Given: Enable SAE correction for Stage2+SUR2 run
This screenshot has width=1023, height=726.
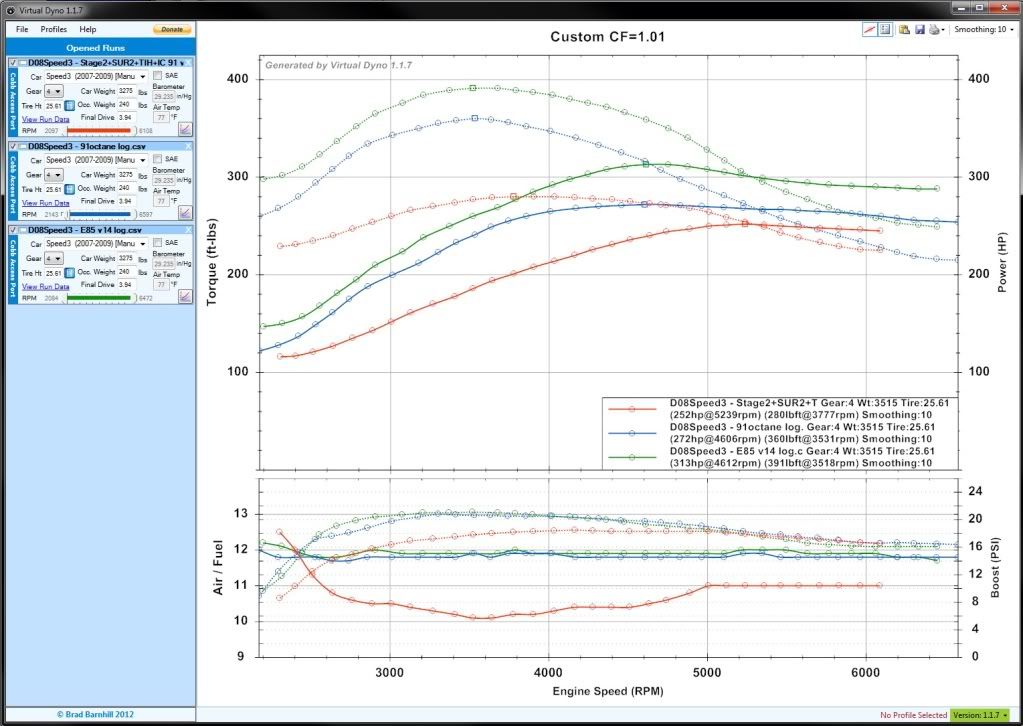Looking at the screenshot, I should [158, 76].
